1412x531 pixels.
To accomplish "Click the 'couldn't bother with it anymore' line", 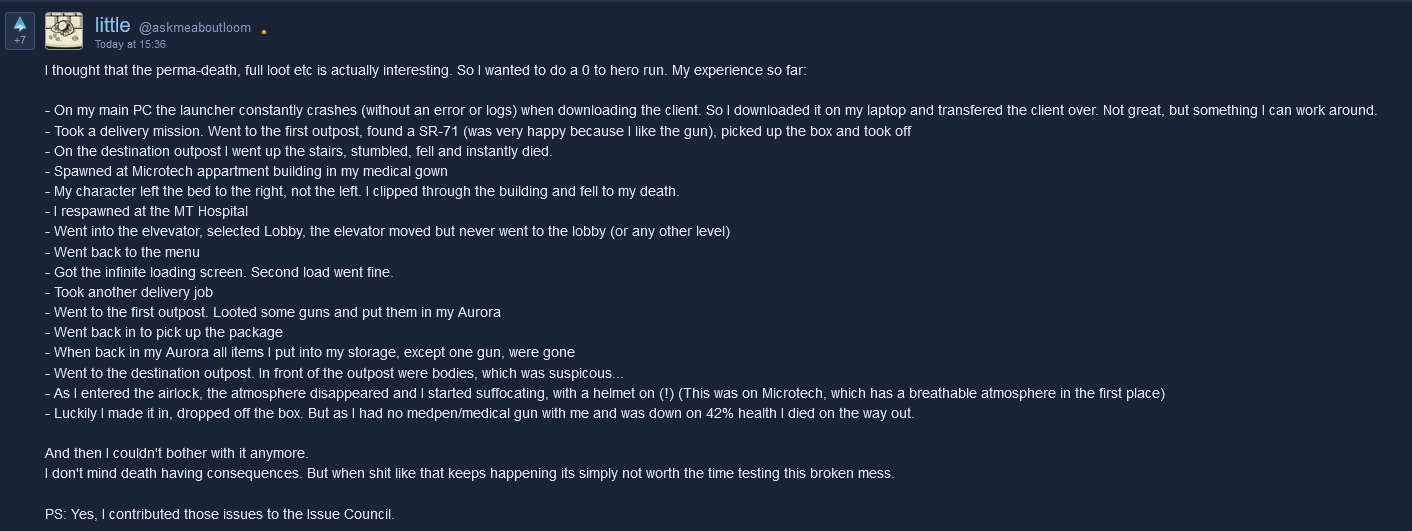I will pos(177,453).
